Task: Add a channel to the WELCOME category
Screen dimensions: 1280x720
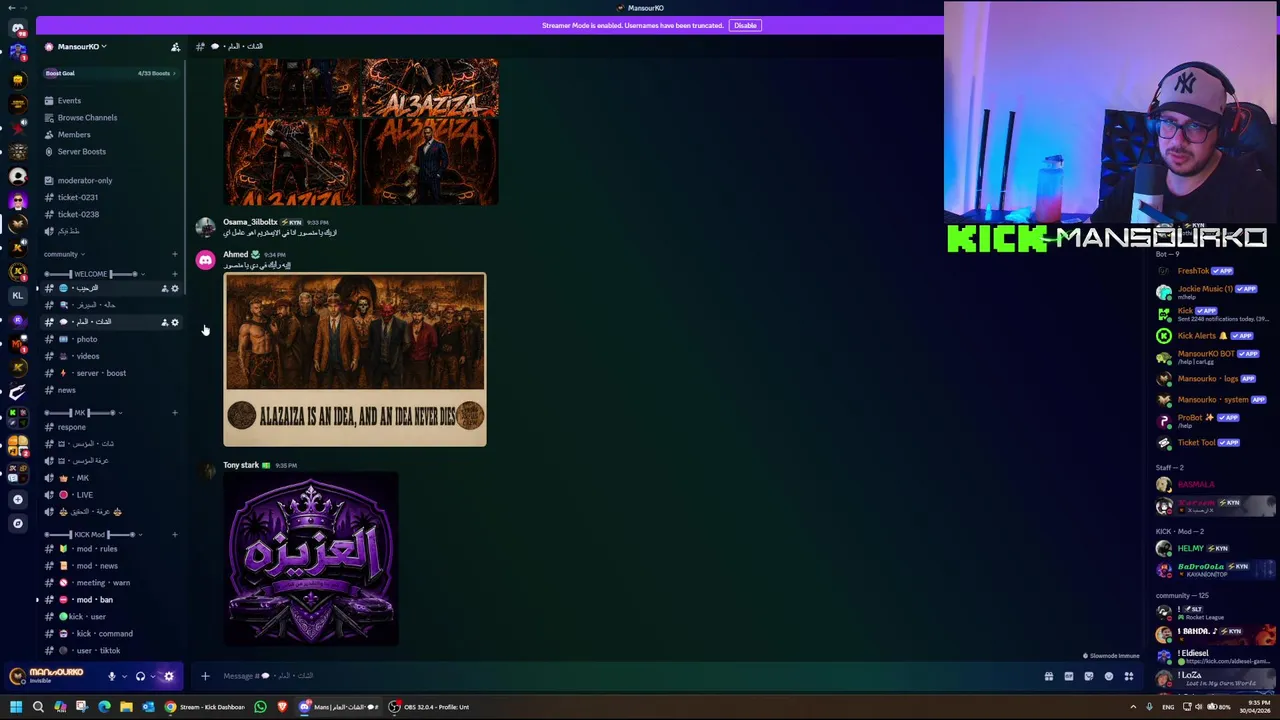Action: pos(174,274)
